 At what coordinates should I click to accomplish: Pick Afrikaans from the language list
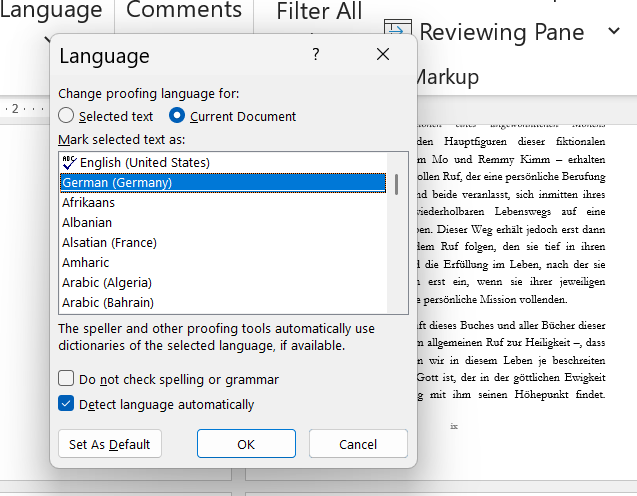tap(223, 202)
